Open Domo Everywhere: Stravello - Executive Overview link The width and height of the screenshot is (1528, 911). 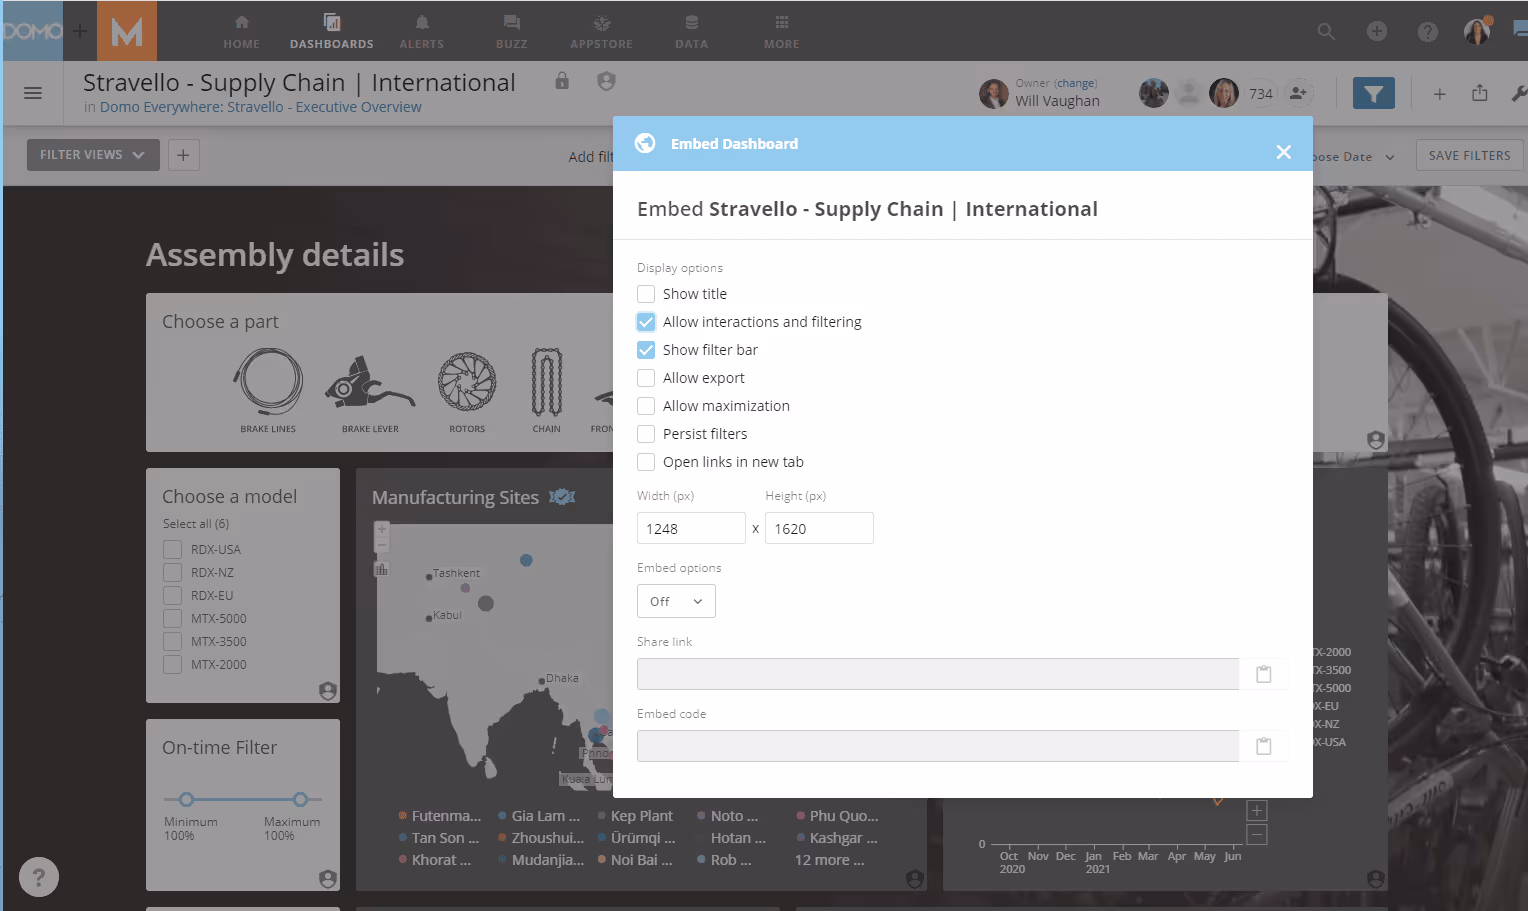260,107
